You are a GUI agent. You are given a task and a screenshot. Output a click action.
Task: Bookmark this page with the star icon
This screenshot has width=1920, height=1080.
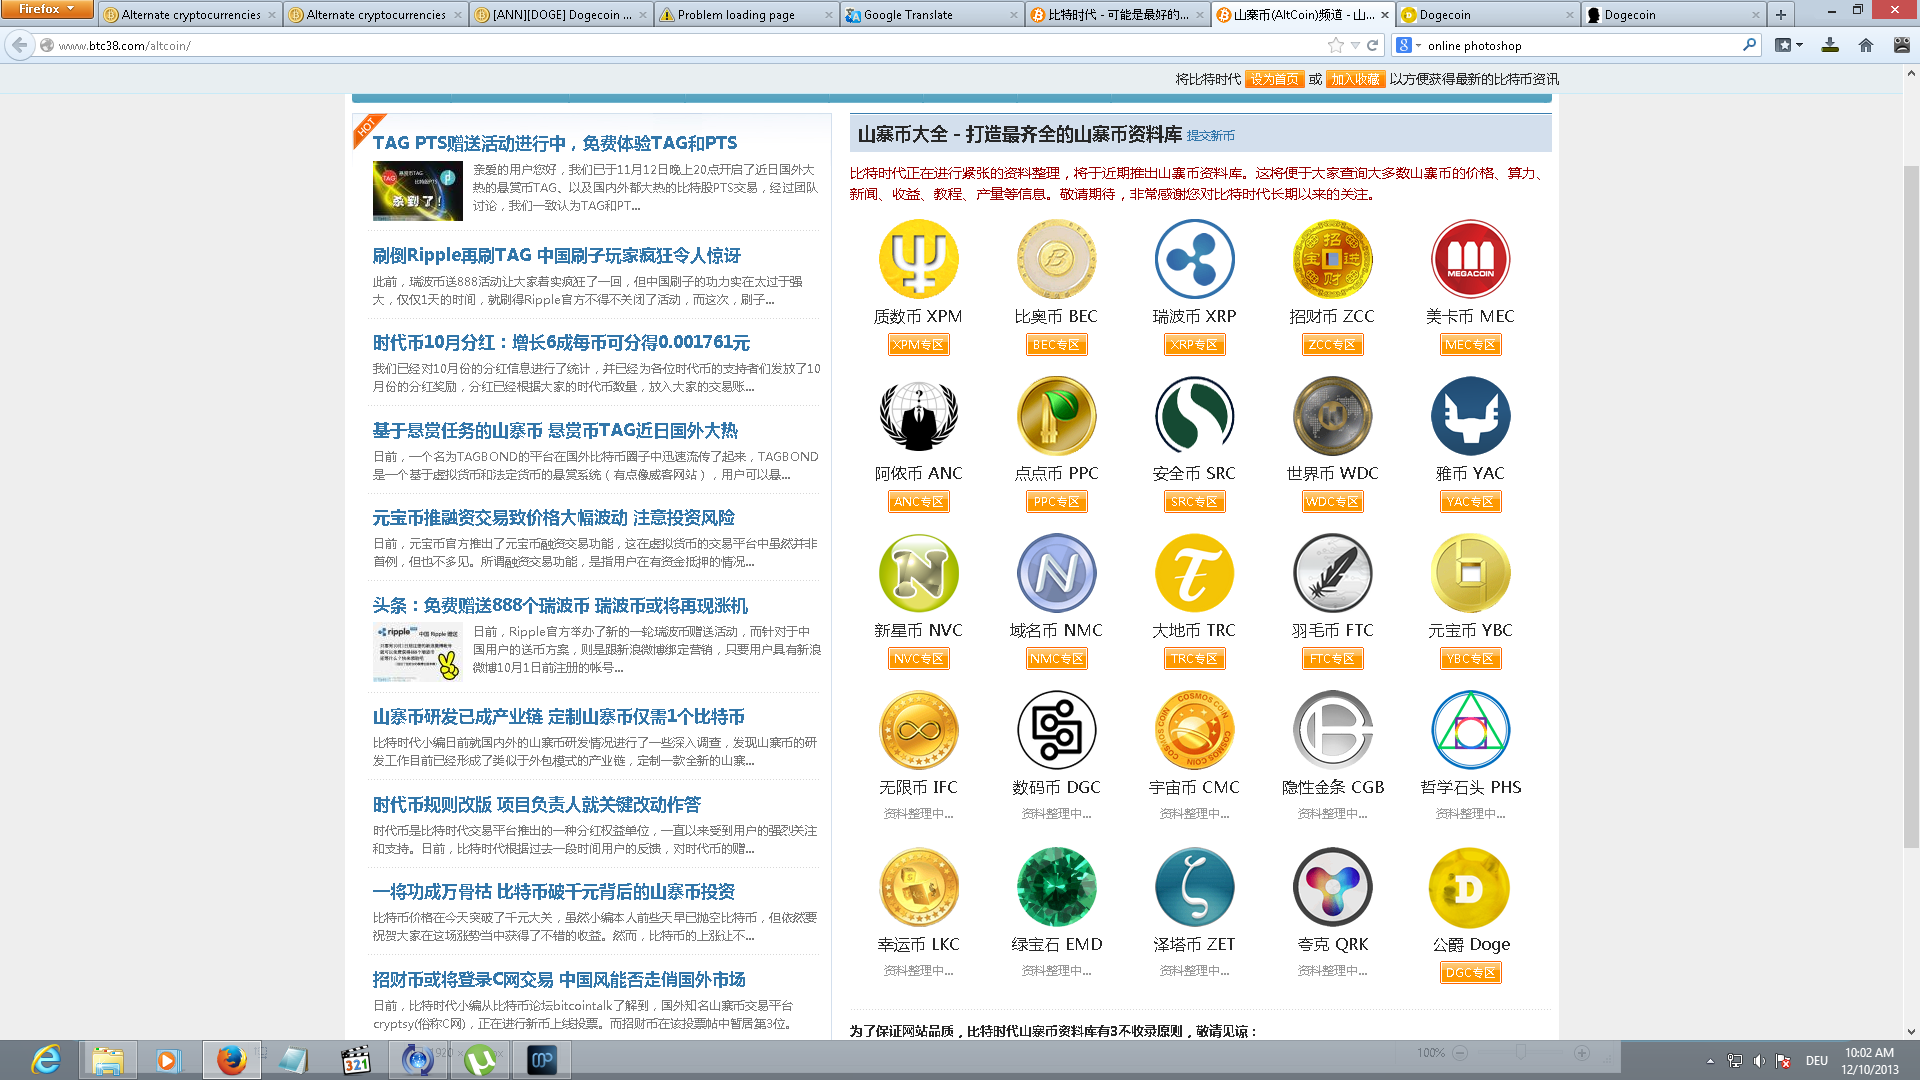point(1335,45)
